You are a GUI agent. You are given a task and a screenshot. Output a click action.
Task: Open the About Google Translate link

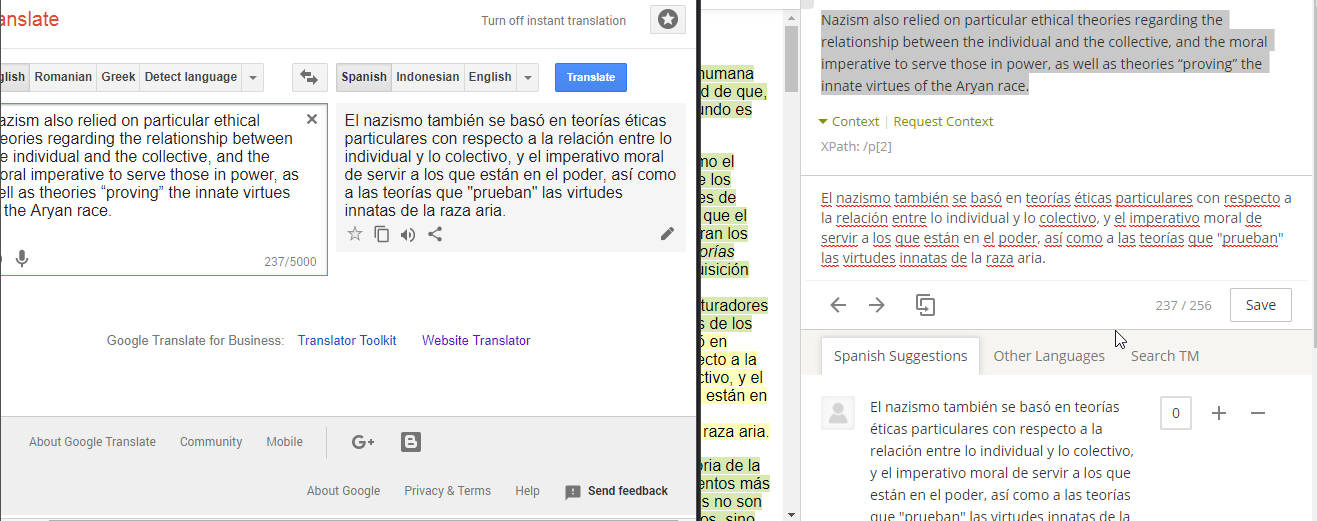(92, 442)
